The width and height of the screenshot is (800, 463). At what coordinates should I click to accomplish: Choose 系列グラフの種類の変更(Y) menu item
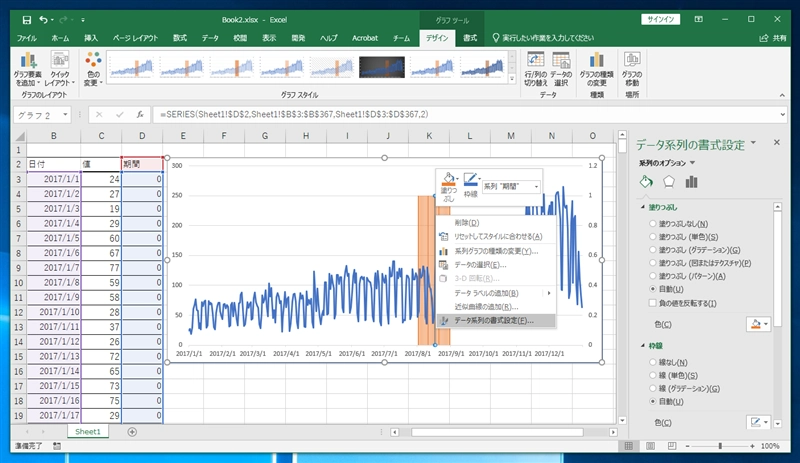[x=496, y=251]
